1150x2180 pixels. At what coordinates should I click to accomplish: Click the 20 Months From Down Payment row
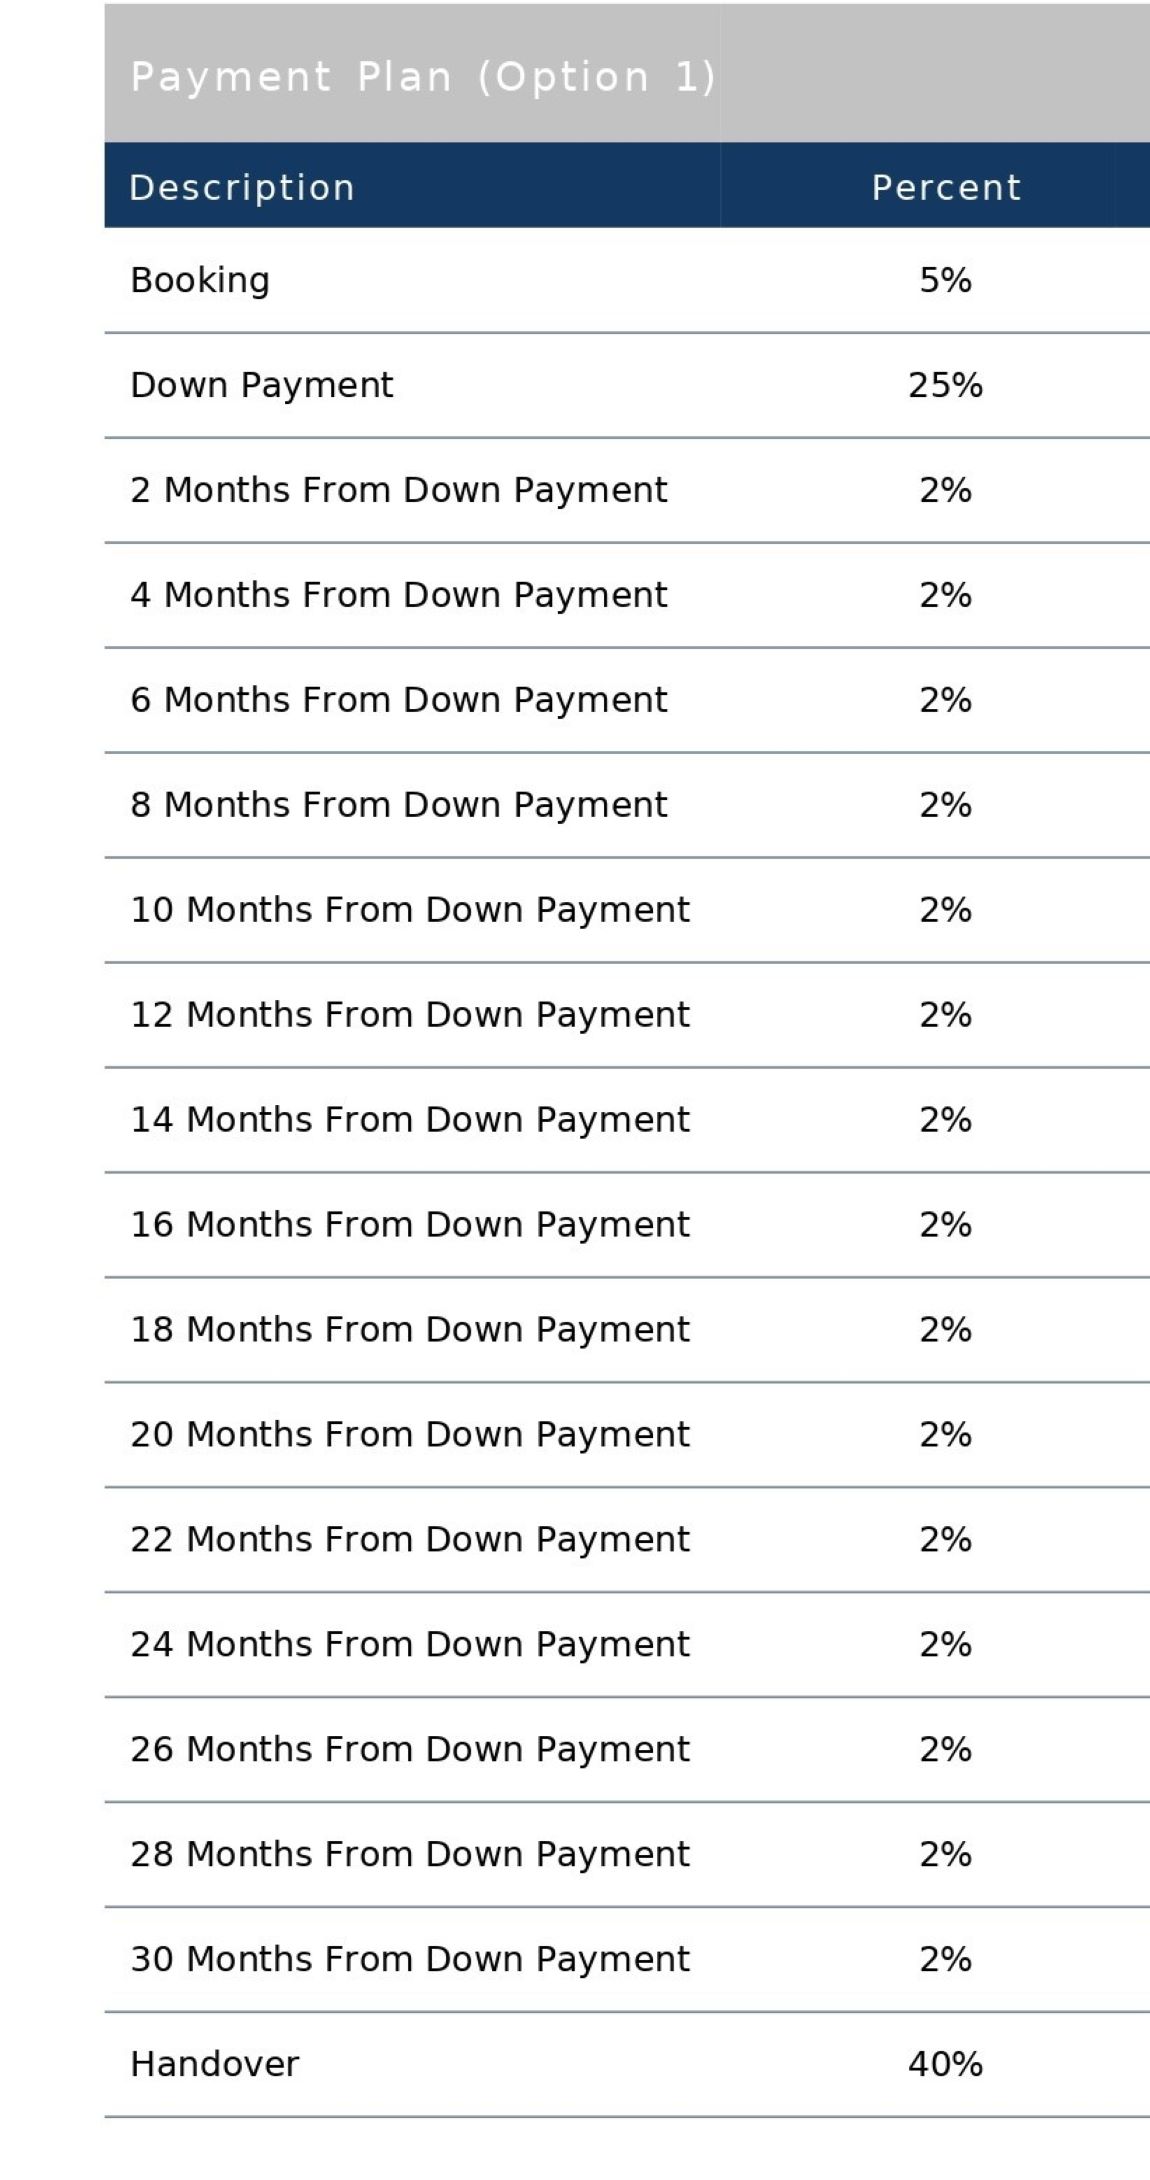410,1435
